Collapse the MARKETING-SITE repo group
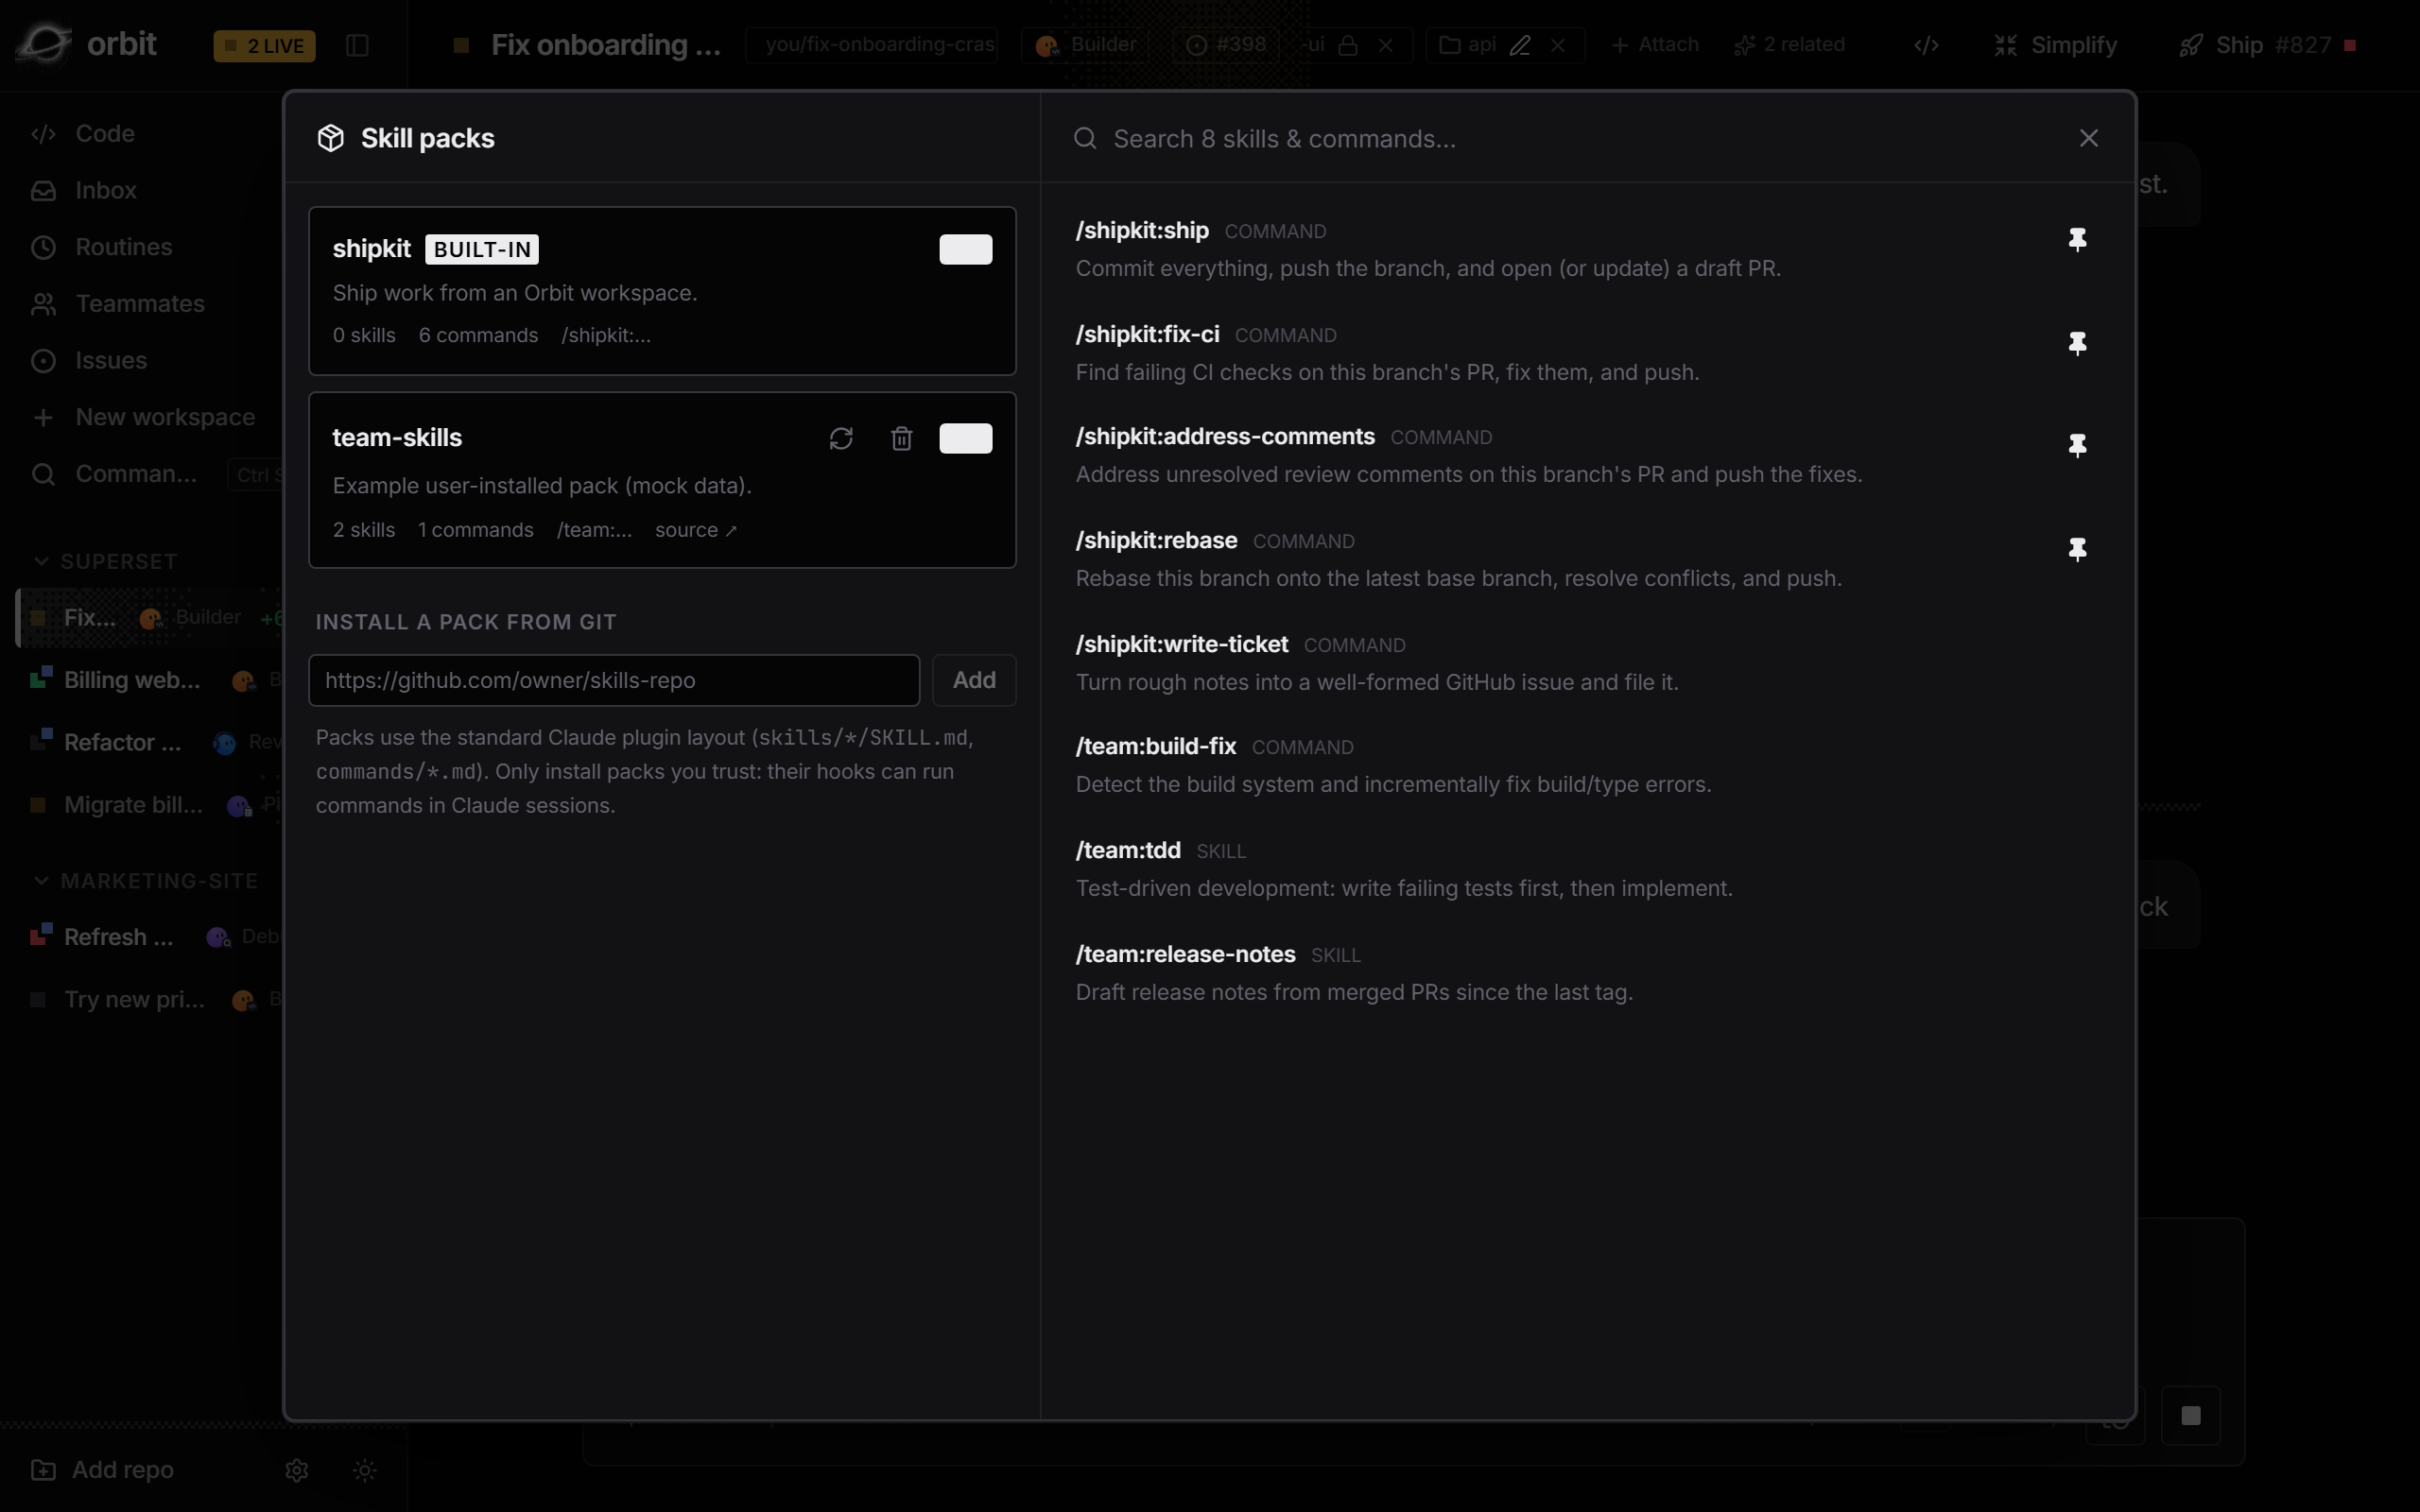 pyautogui.click(x=146, y=881)
